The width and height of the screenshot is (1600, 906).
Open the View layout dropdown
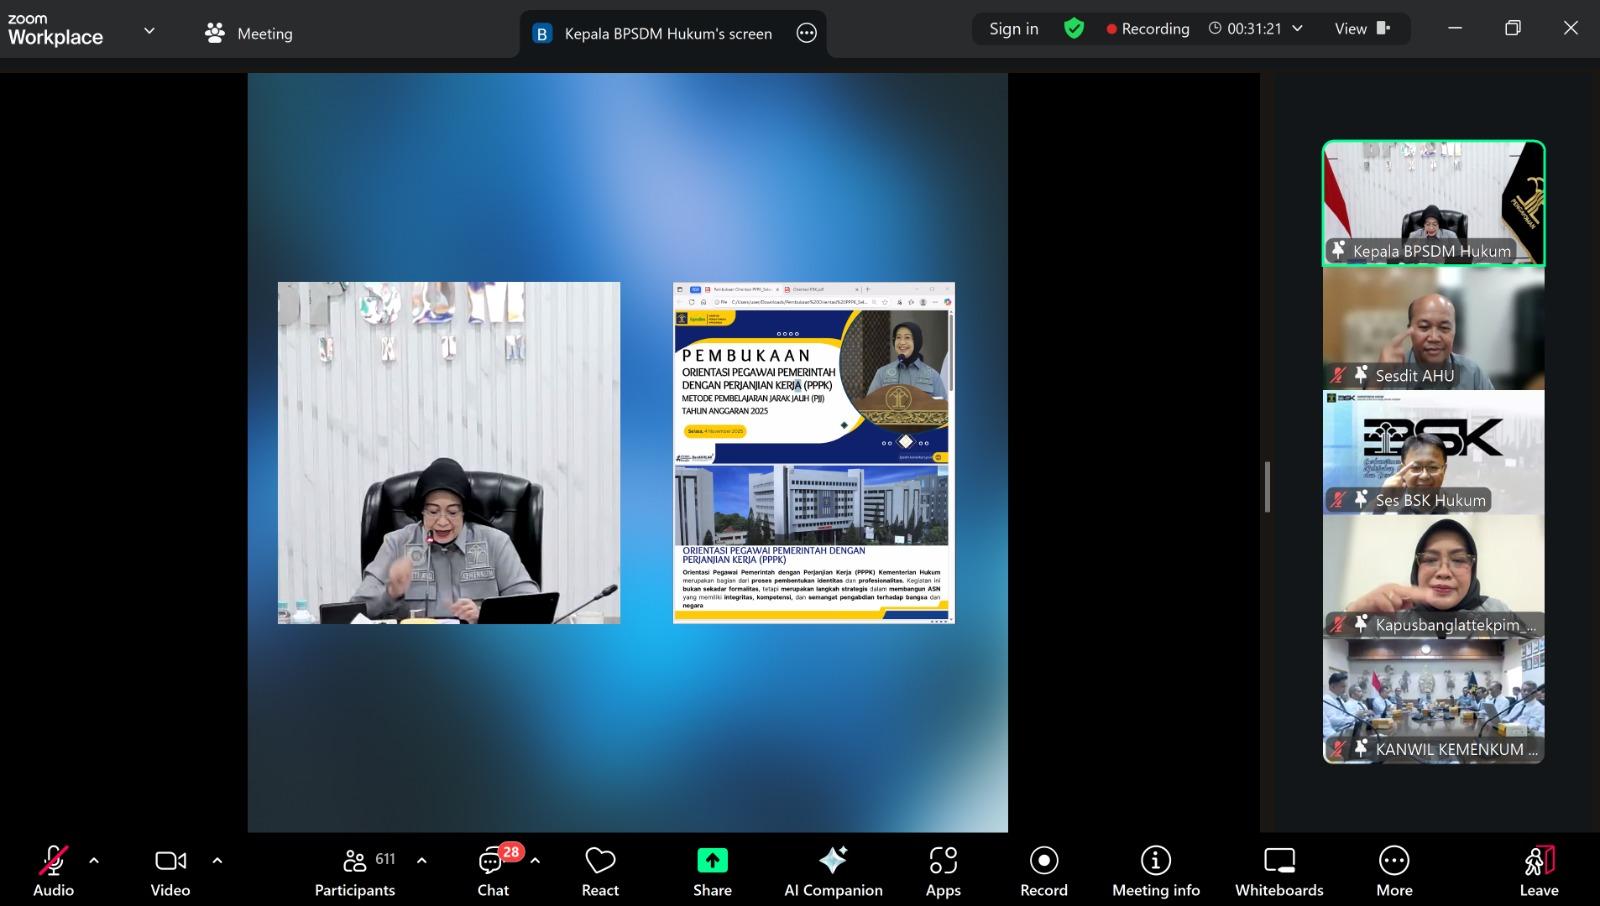[1362, 29]
